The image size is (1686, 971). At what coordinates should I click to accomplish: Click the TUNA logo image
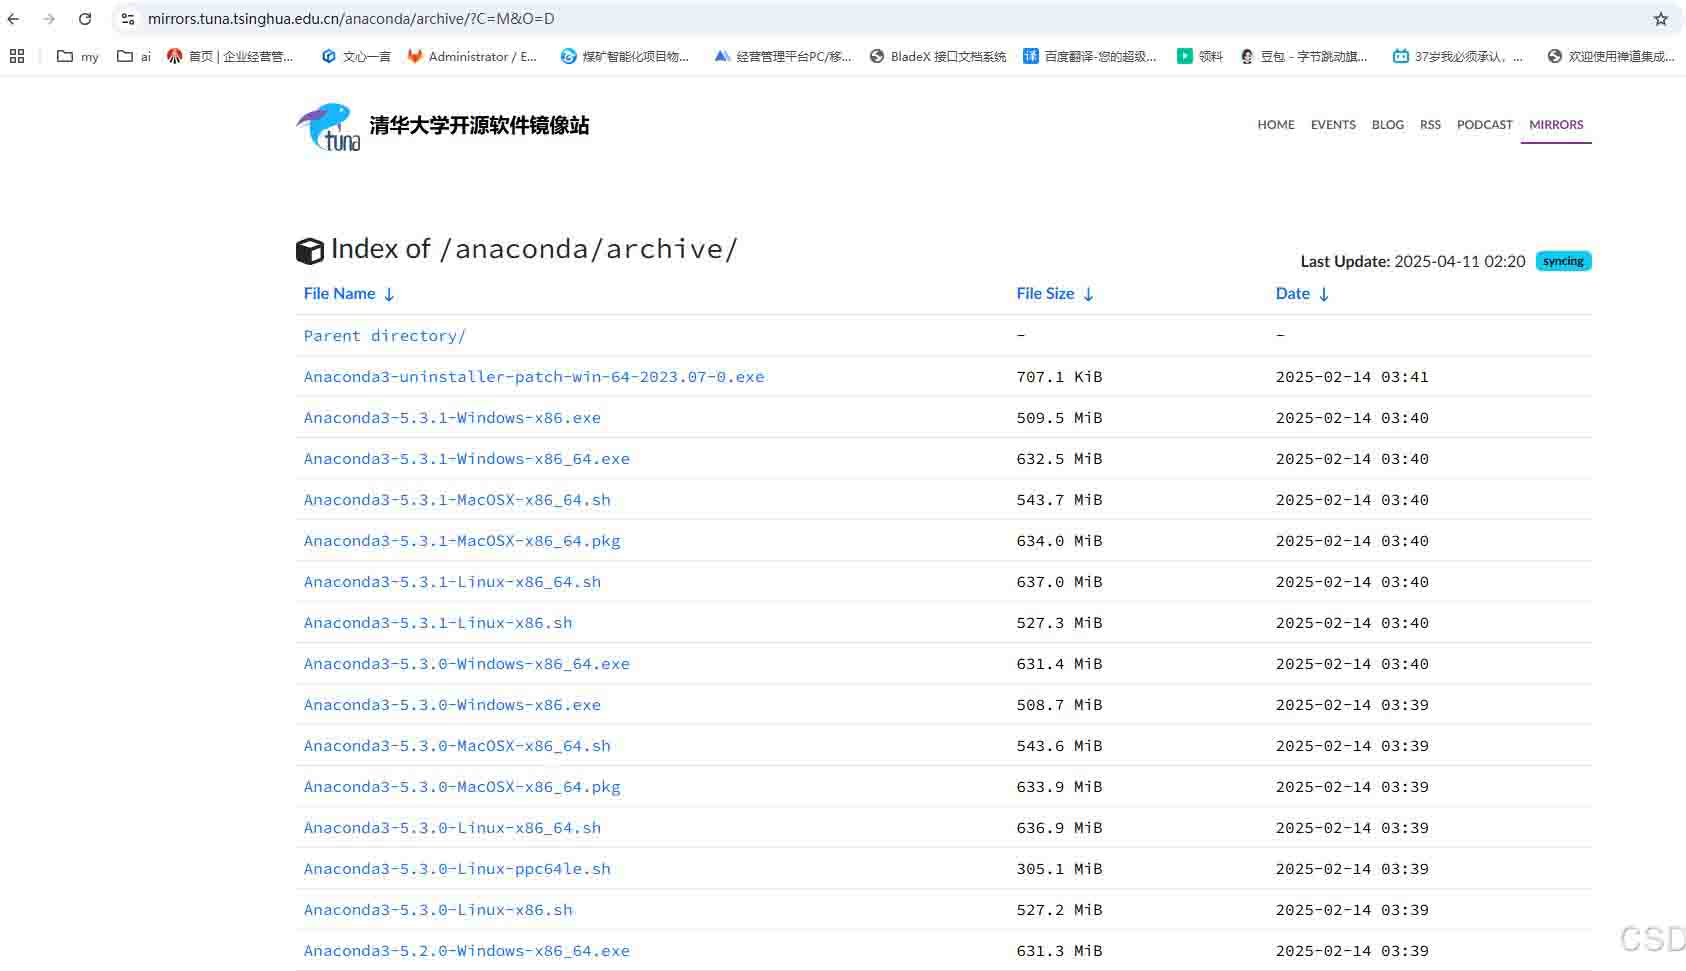tap(329, 127)
